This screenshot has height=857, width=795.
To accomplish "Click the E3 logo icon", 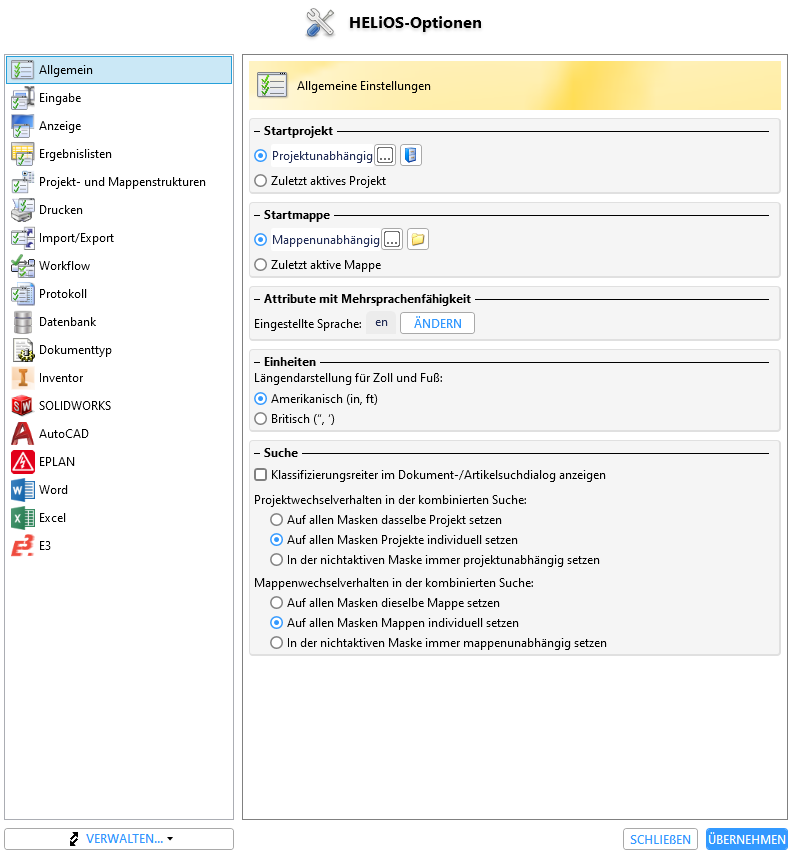I will point(22,545).
